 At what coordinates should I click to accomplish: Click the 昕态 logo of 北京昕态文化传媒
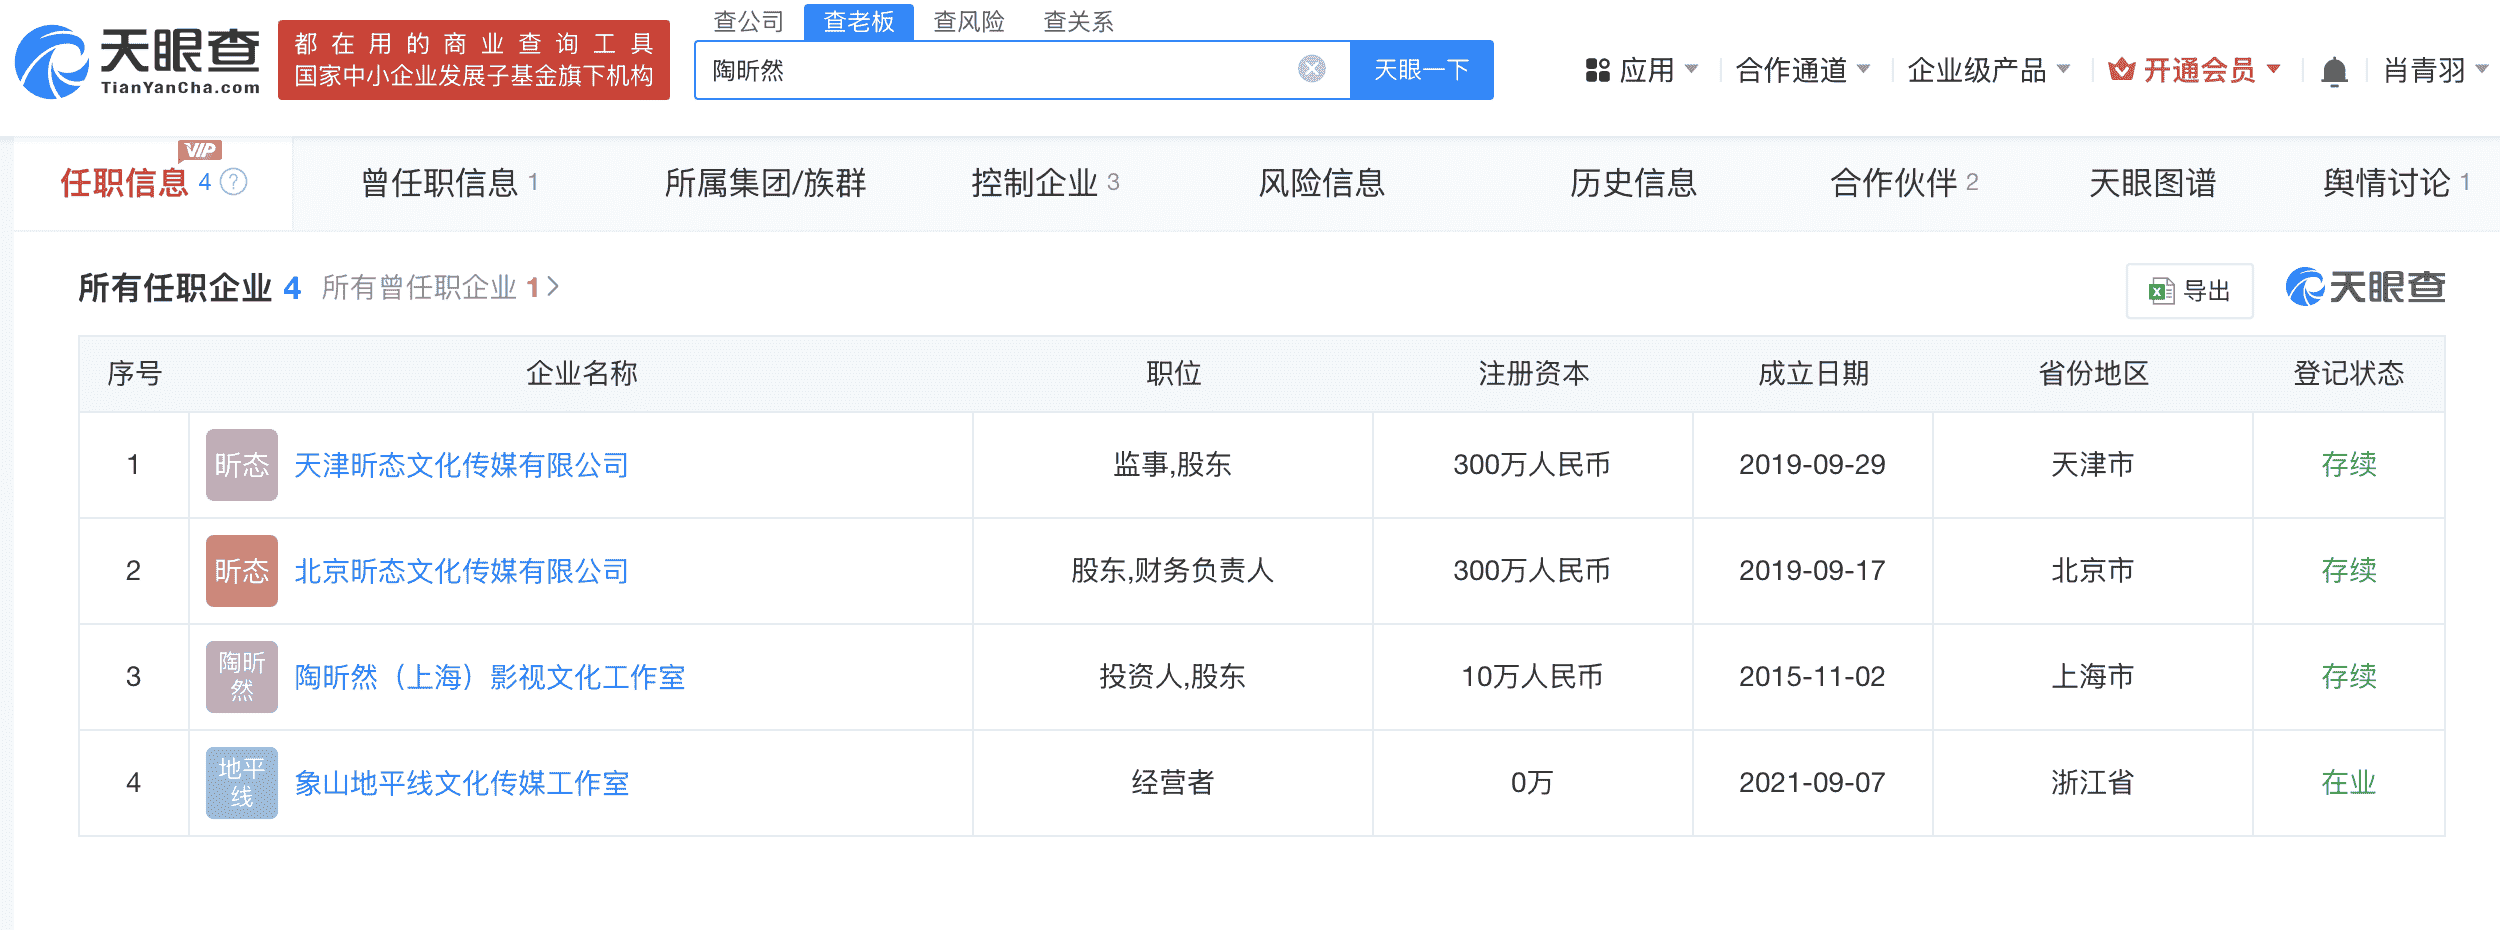click(241, 571)
